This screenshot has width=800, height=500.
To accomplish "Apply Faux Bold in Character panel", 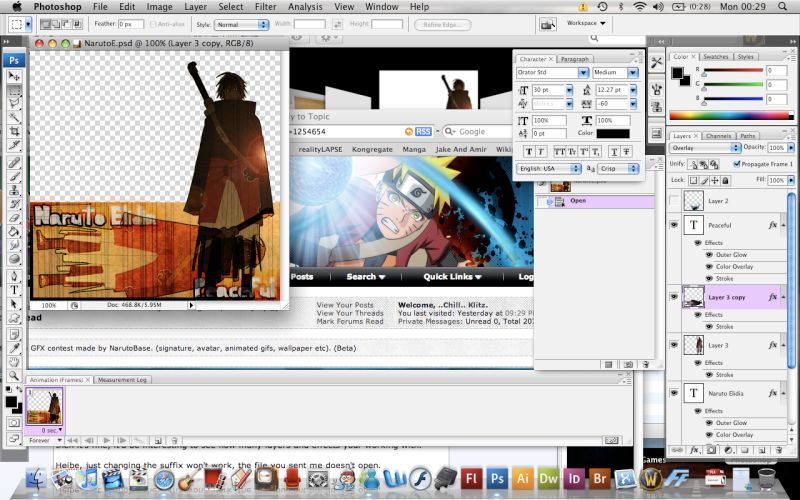I will coord(529,151).
